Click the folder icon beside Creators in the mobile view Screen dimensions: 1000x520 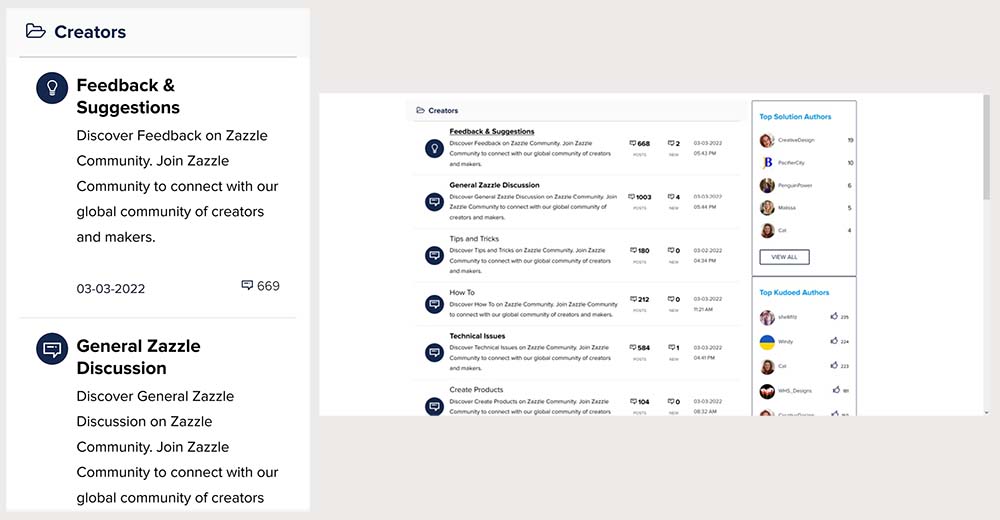[x=36, y=31]
